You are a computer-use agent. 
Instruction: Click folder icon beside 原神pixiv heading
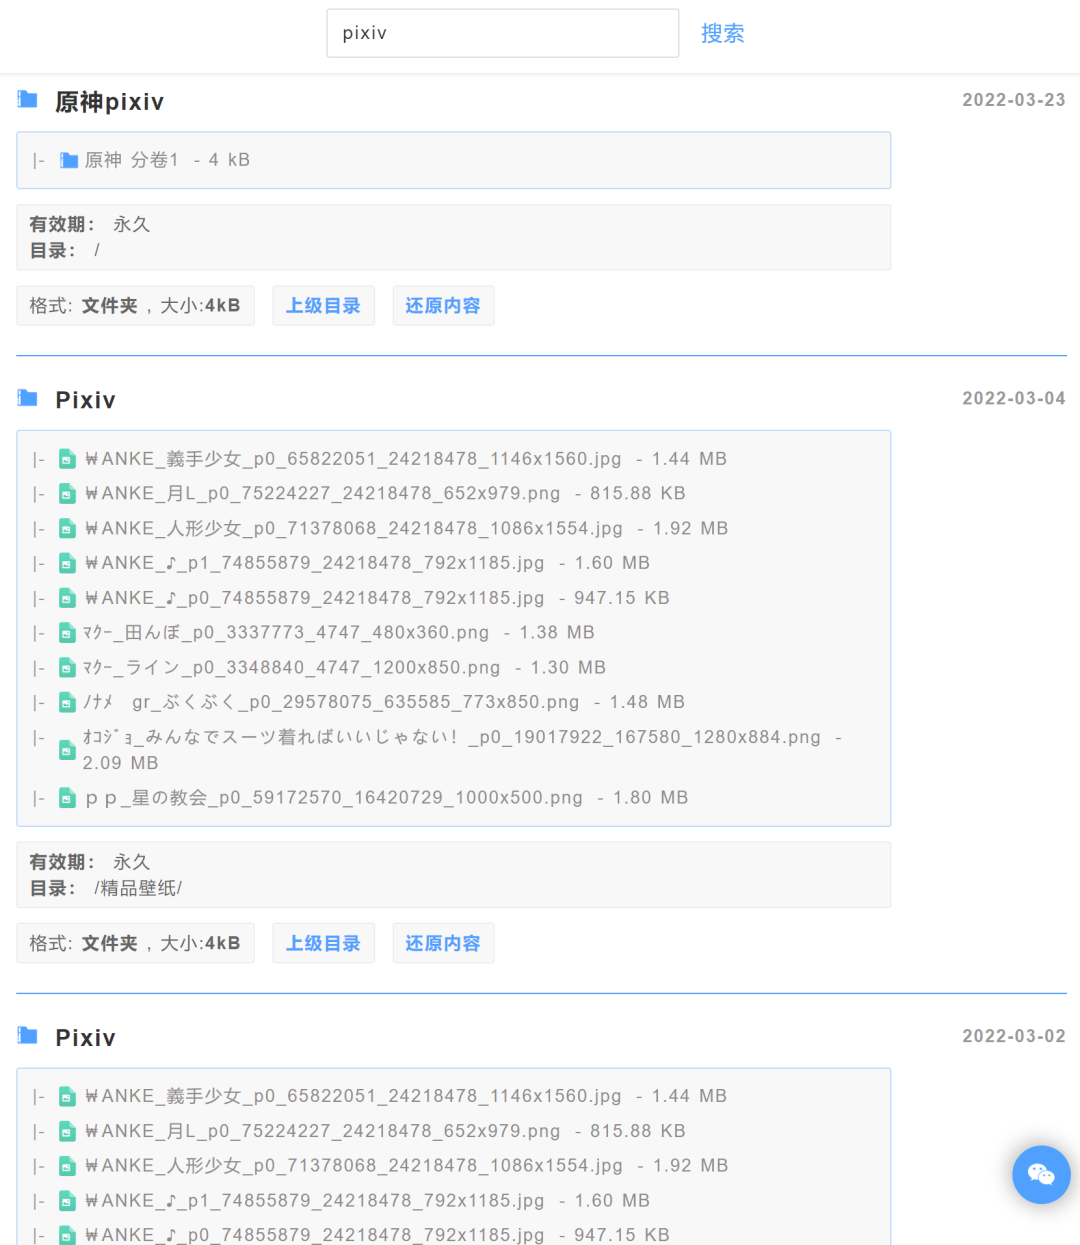tap(28, 100)
